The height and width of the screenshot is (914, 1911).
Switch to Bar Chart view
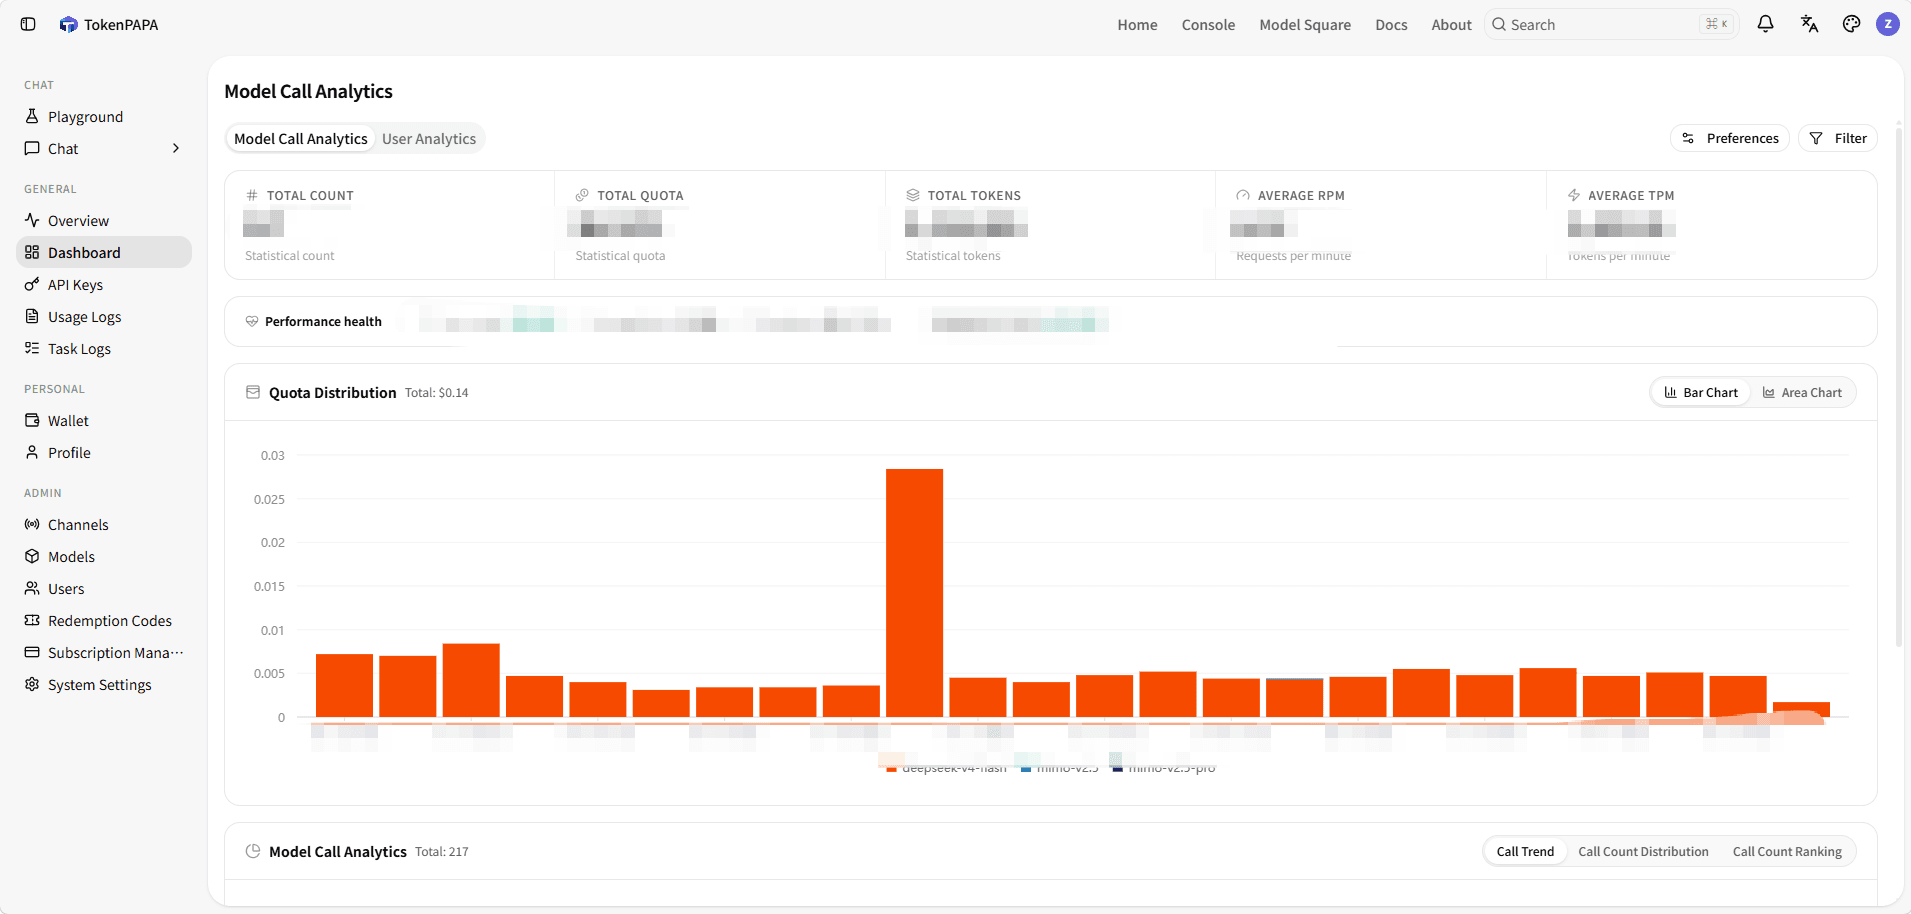coord(1700,392)
